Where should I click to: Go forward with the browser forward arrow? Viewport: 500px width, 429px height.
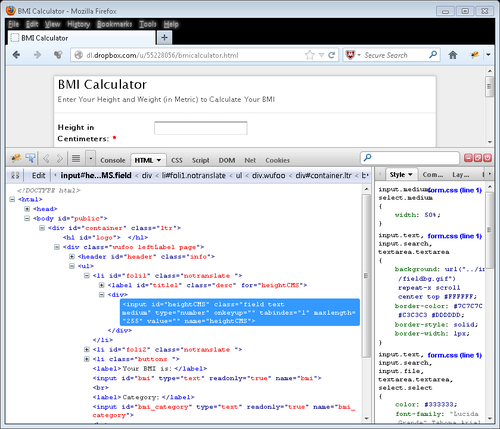coord(37,55)
